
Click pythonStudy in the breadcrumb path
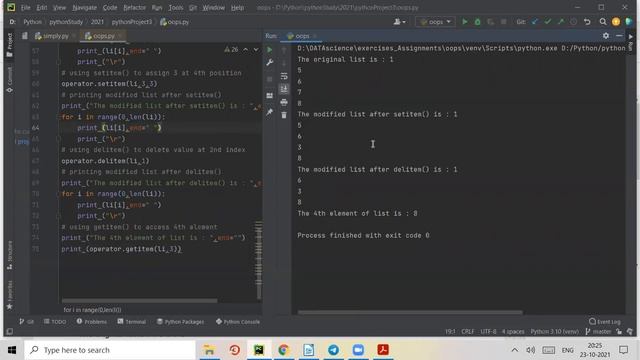pos(66,22)
